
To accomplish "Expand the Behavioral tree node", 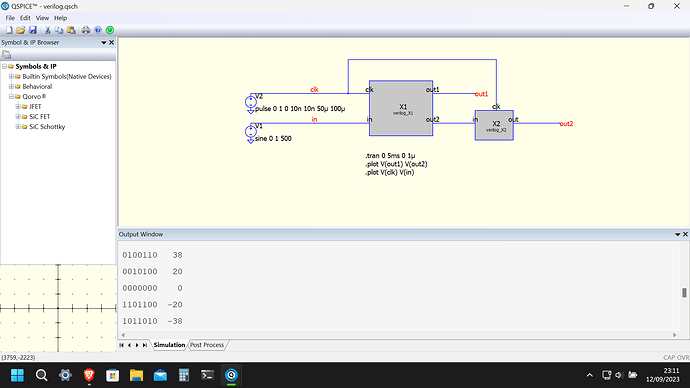I will pyautogui.click(x=11, y=87).
